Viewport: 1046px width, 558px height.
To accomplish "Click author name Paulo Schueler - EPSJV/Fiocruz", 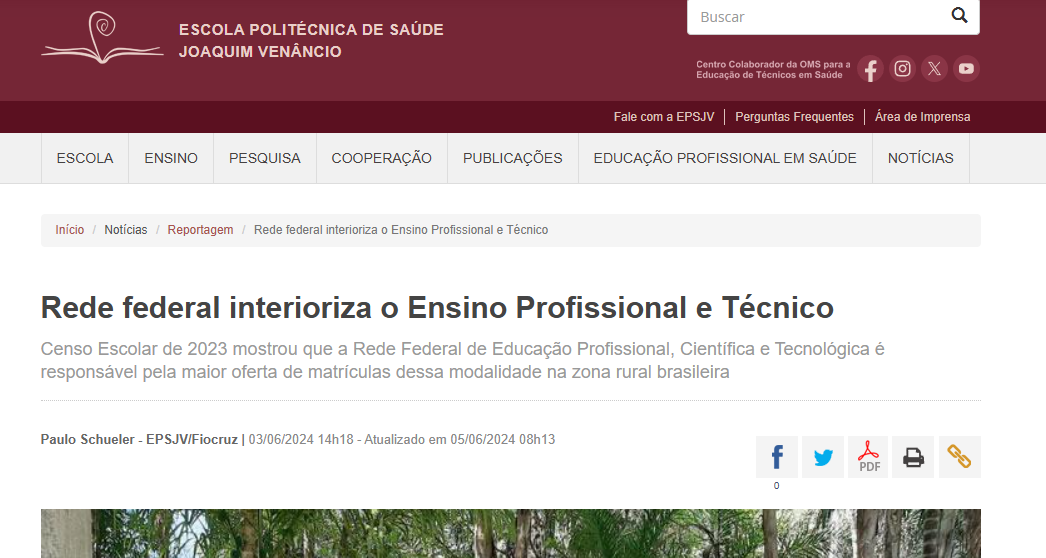I will click(x=139, y=439).
